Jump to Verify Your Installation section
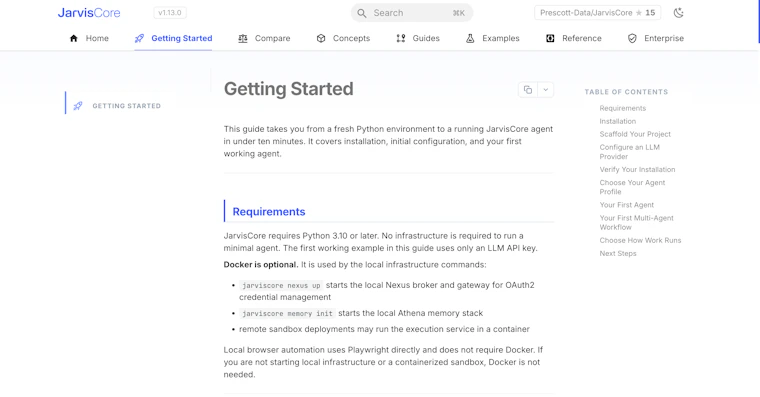 [637, 169]
